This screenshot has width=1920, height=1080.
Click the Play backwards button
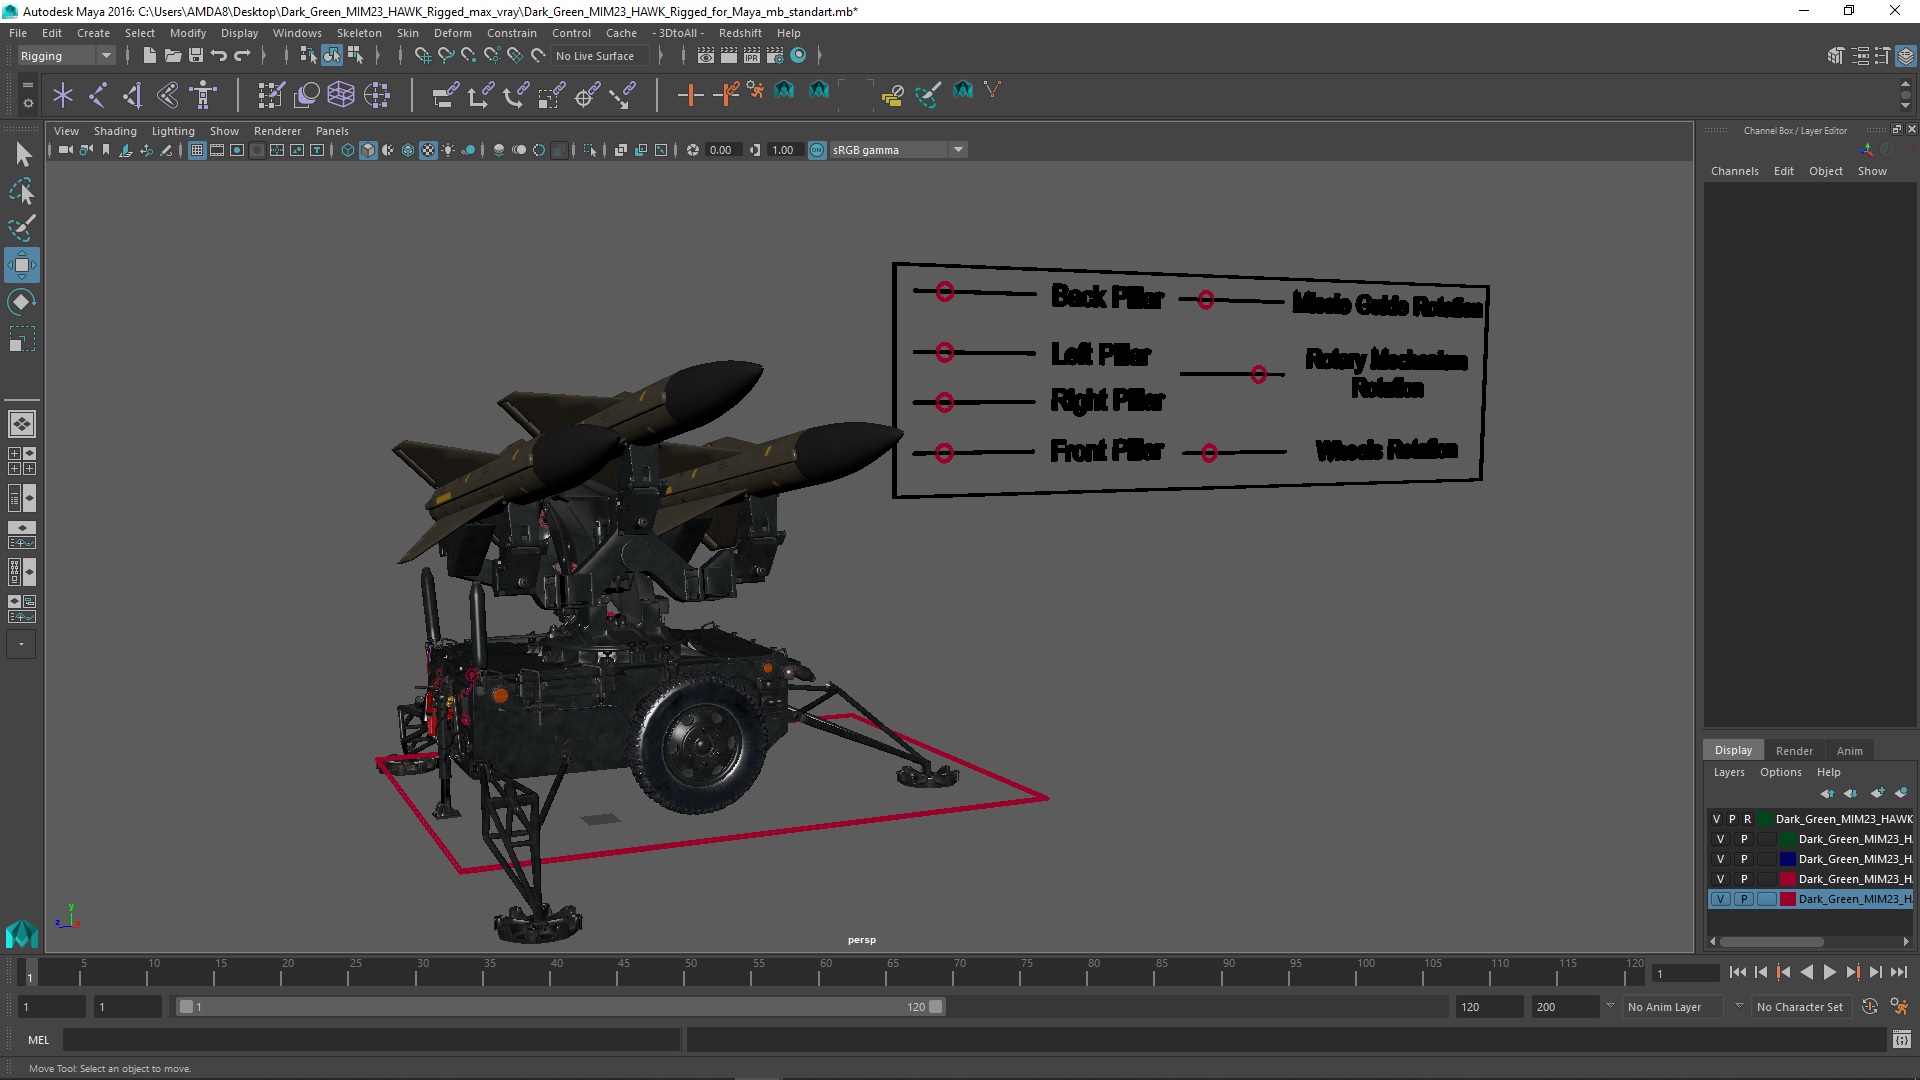click(1806, 972)
